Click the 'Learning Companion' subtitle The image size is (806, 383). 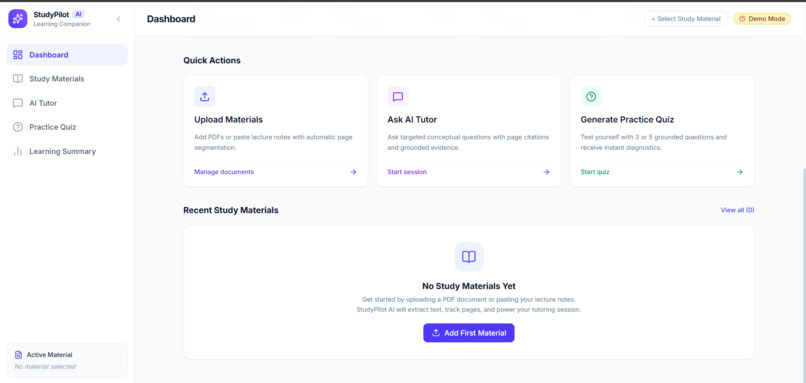click(x=62, y=24)
